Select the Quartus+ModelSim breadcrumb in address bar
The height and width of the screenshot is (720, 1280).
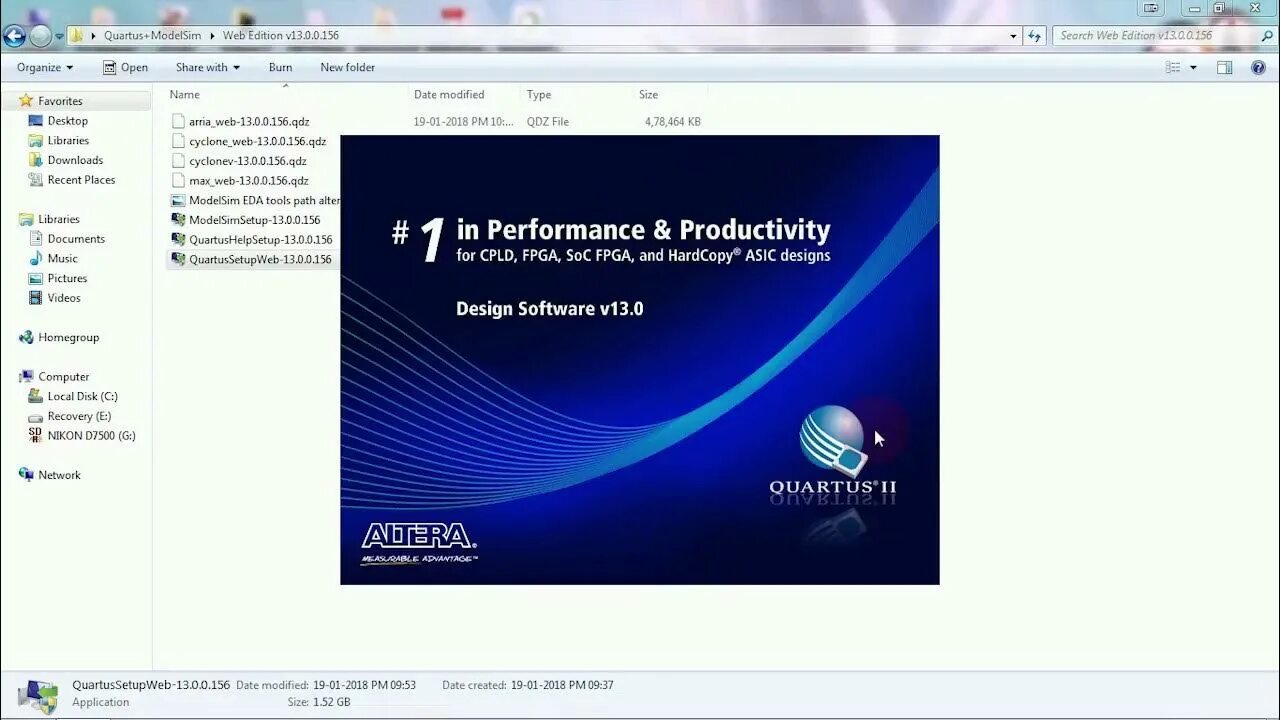pos(152,35)
